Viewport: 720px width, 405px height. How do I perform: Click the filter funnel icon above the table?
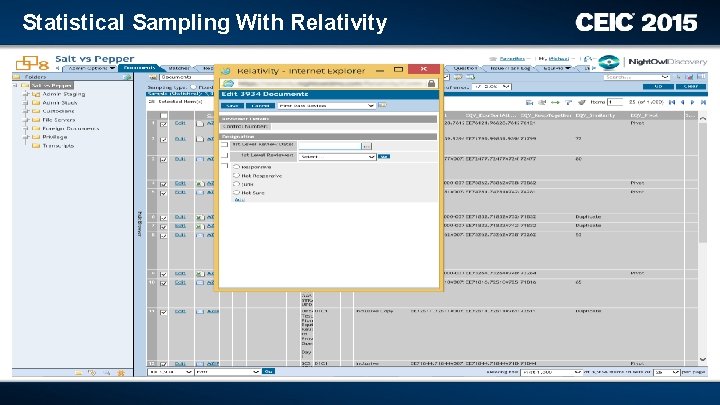click(x=568, y=102)
